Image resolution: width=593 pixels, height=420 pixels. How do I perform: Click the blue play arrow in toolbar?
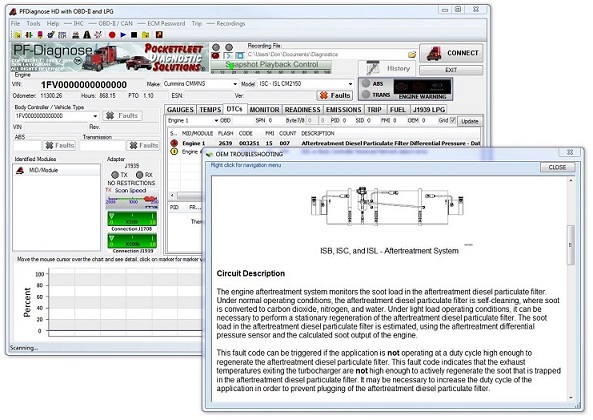tap(123, 35)
